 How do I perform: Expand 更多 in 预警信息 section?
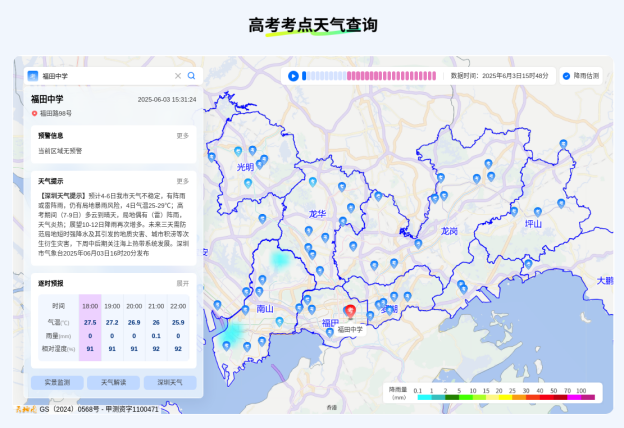pos(183,135)
